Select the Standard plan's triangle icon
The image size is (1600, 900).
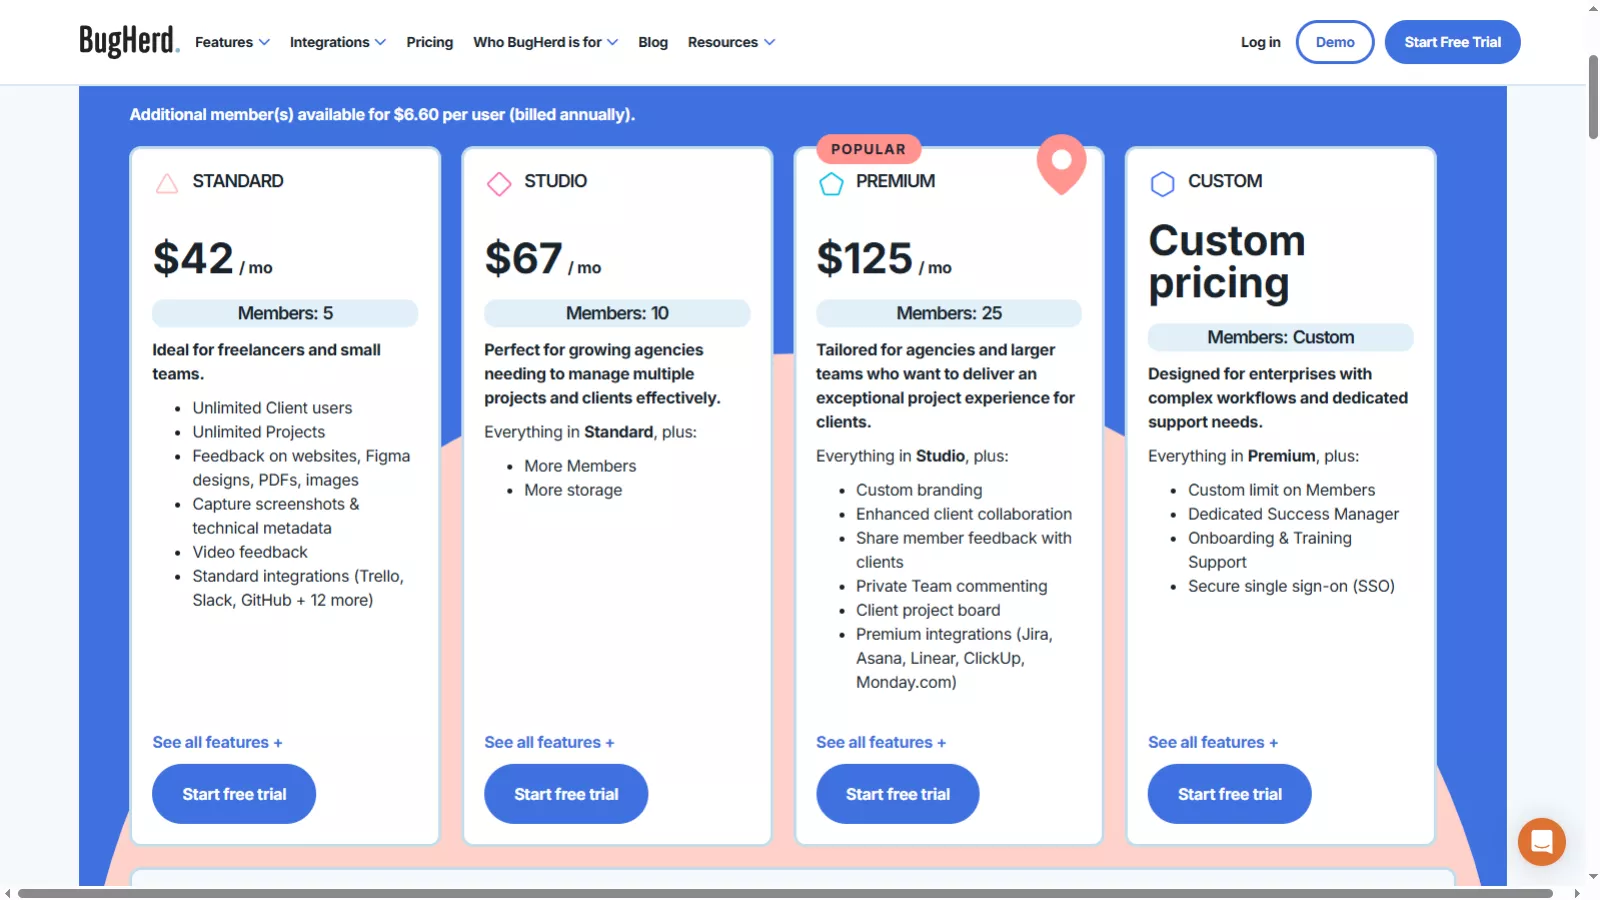pos(166,183)
